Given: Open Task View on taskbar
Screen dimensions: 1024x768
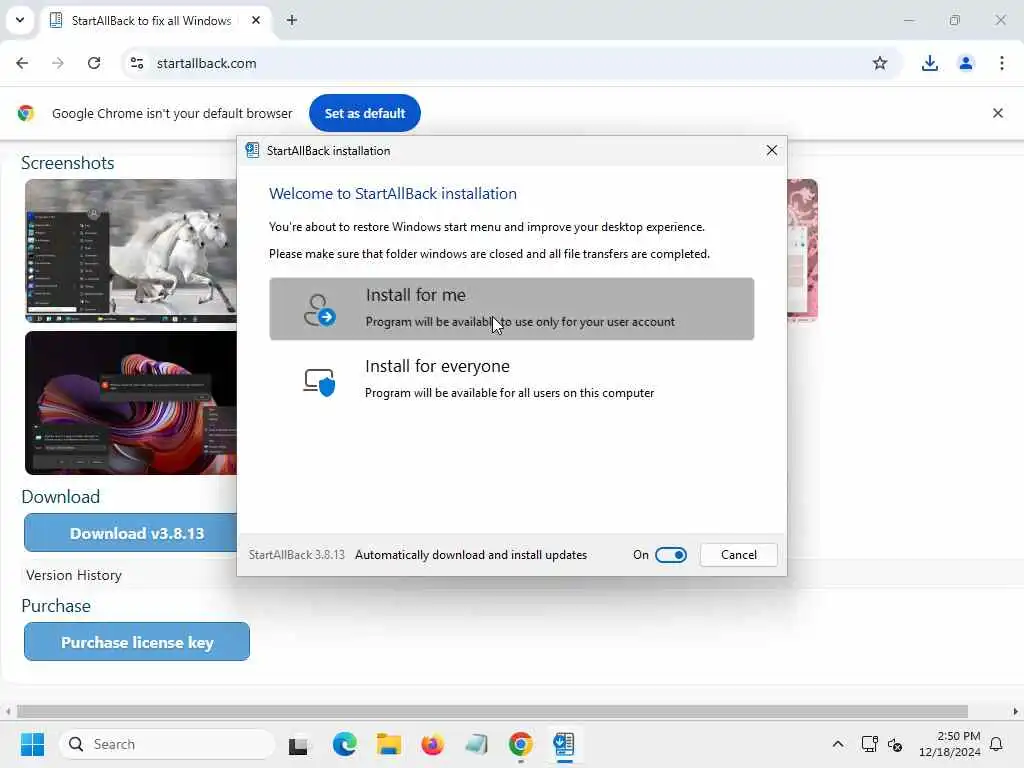Looking at the screenshot, I should 298,744.
